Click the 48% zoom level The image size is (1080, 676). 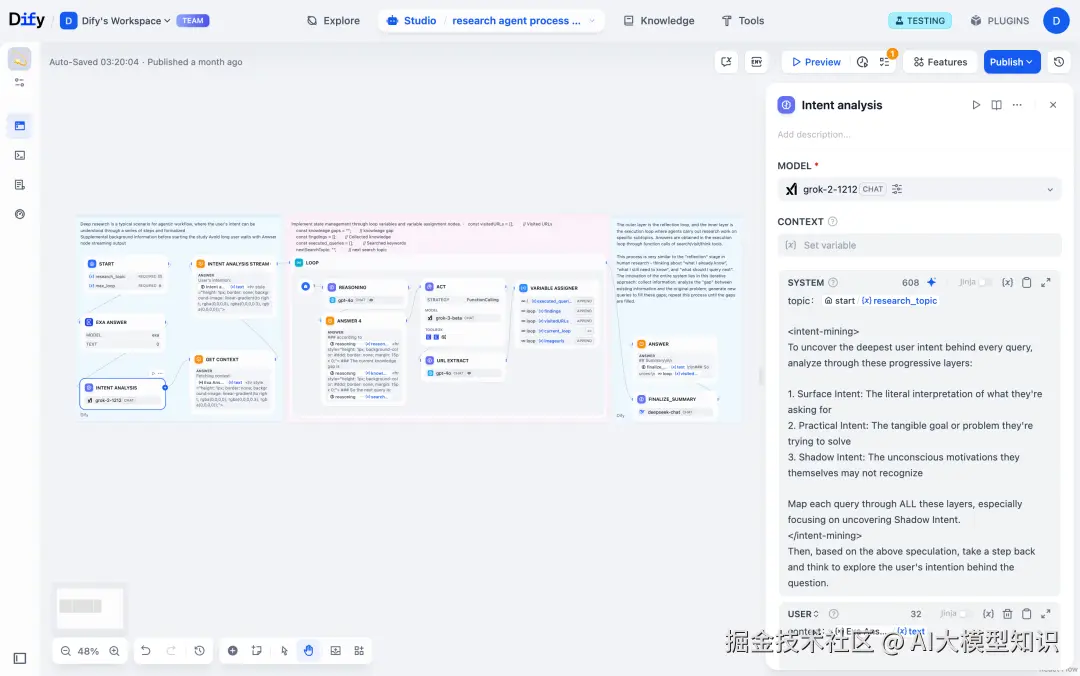(x=88, y=651)
